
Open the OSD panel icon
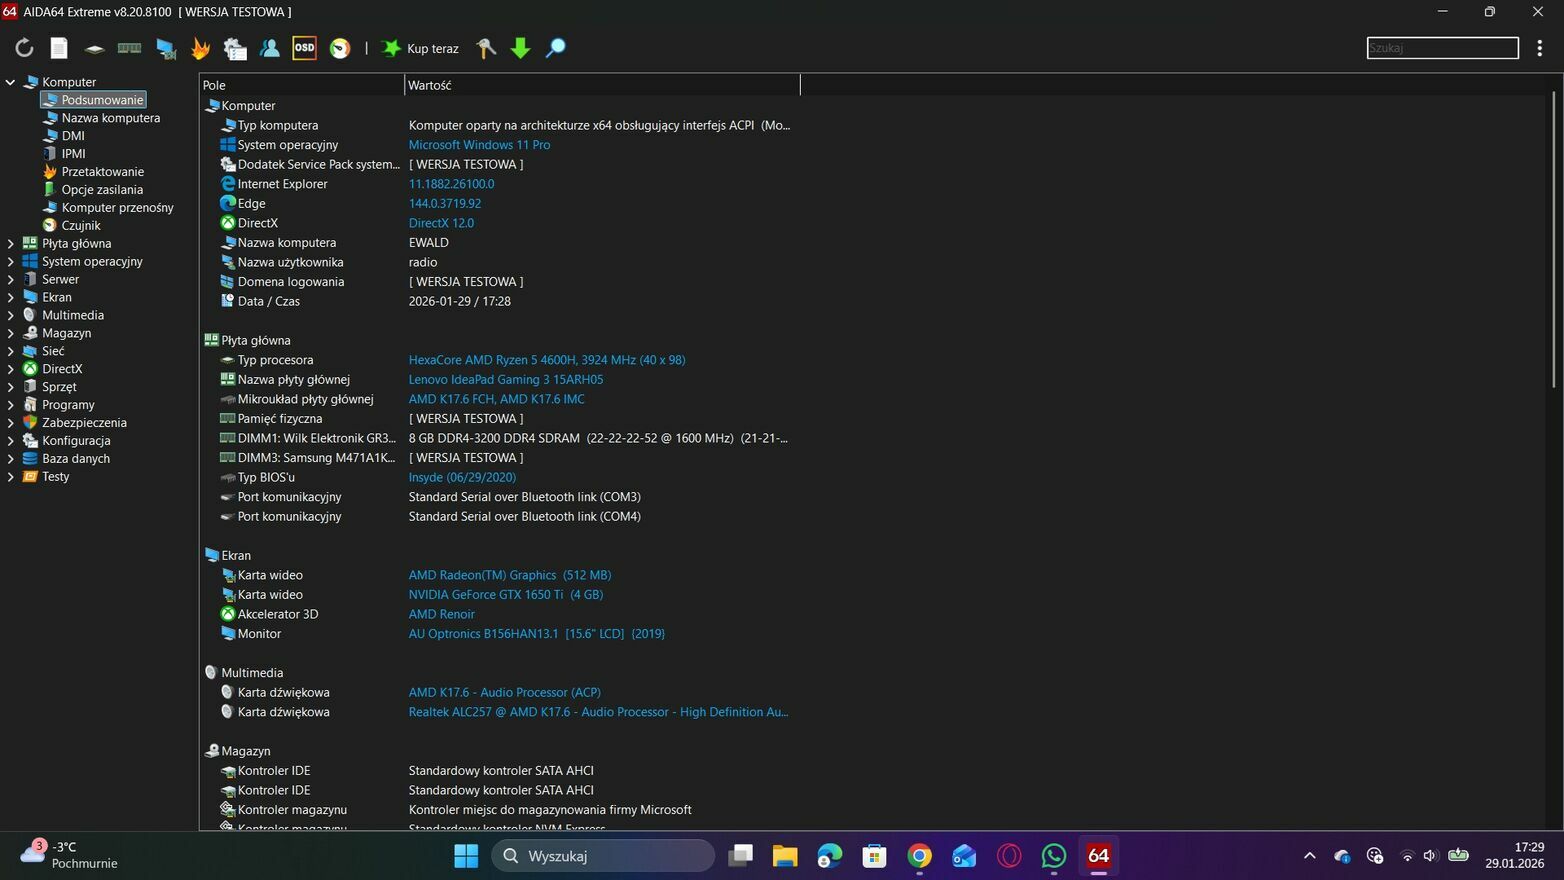click(x=304, y=48)
